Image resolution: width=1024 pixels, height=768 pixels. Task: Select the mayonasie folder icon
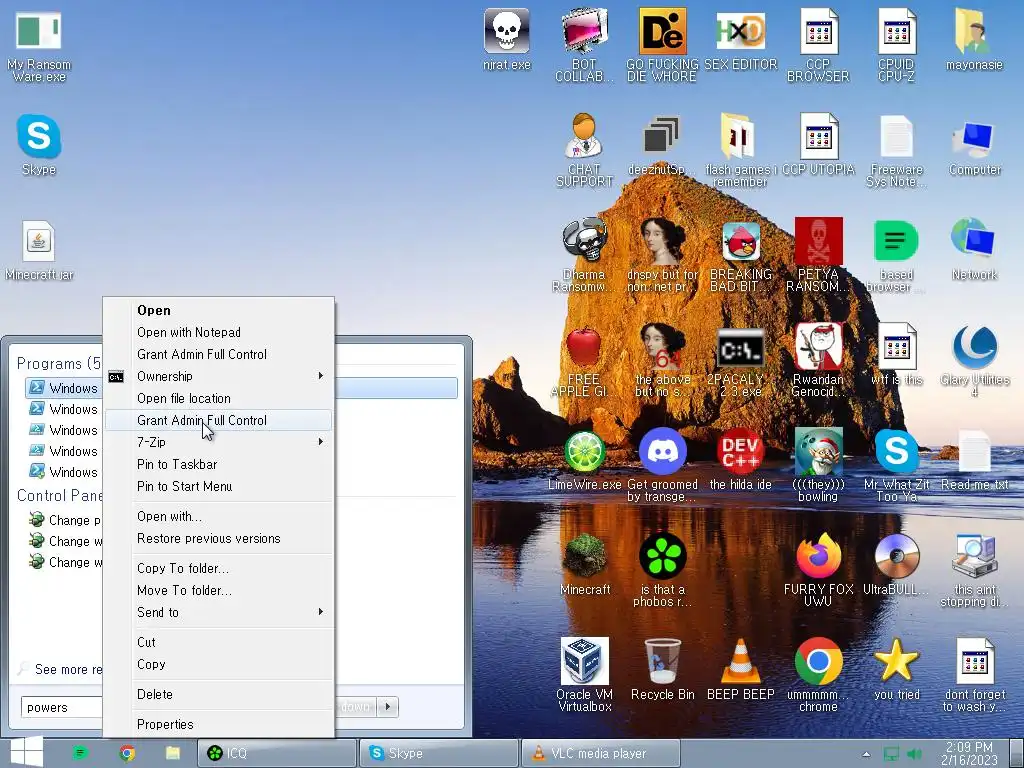point(974,31)
